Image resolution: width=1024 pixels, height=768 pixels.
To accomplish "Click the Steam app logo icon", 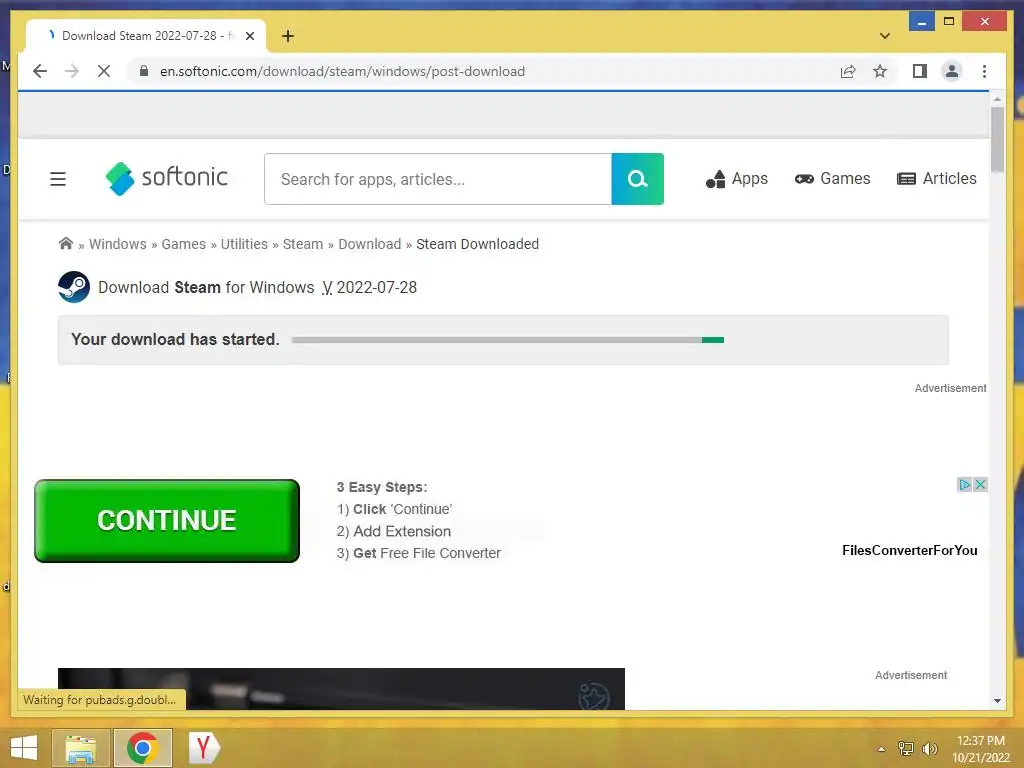I will pyautogui.click(x=74, y=287).
